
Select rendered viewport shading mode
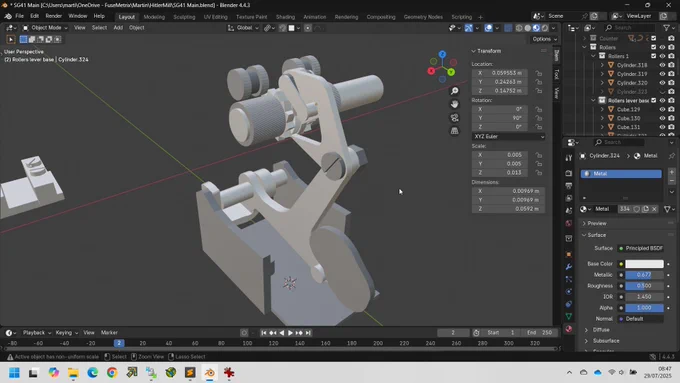click(545, 28)
